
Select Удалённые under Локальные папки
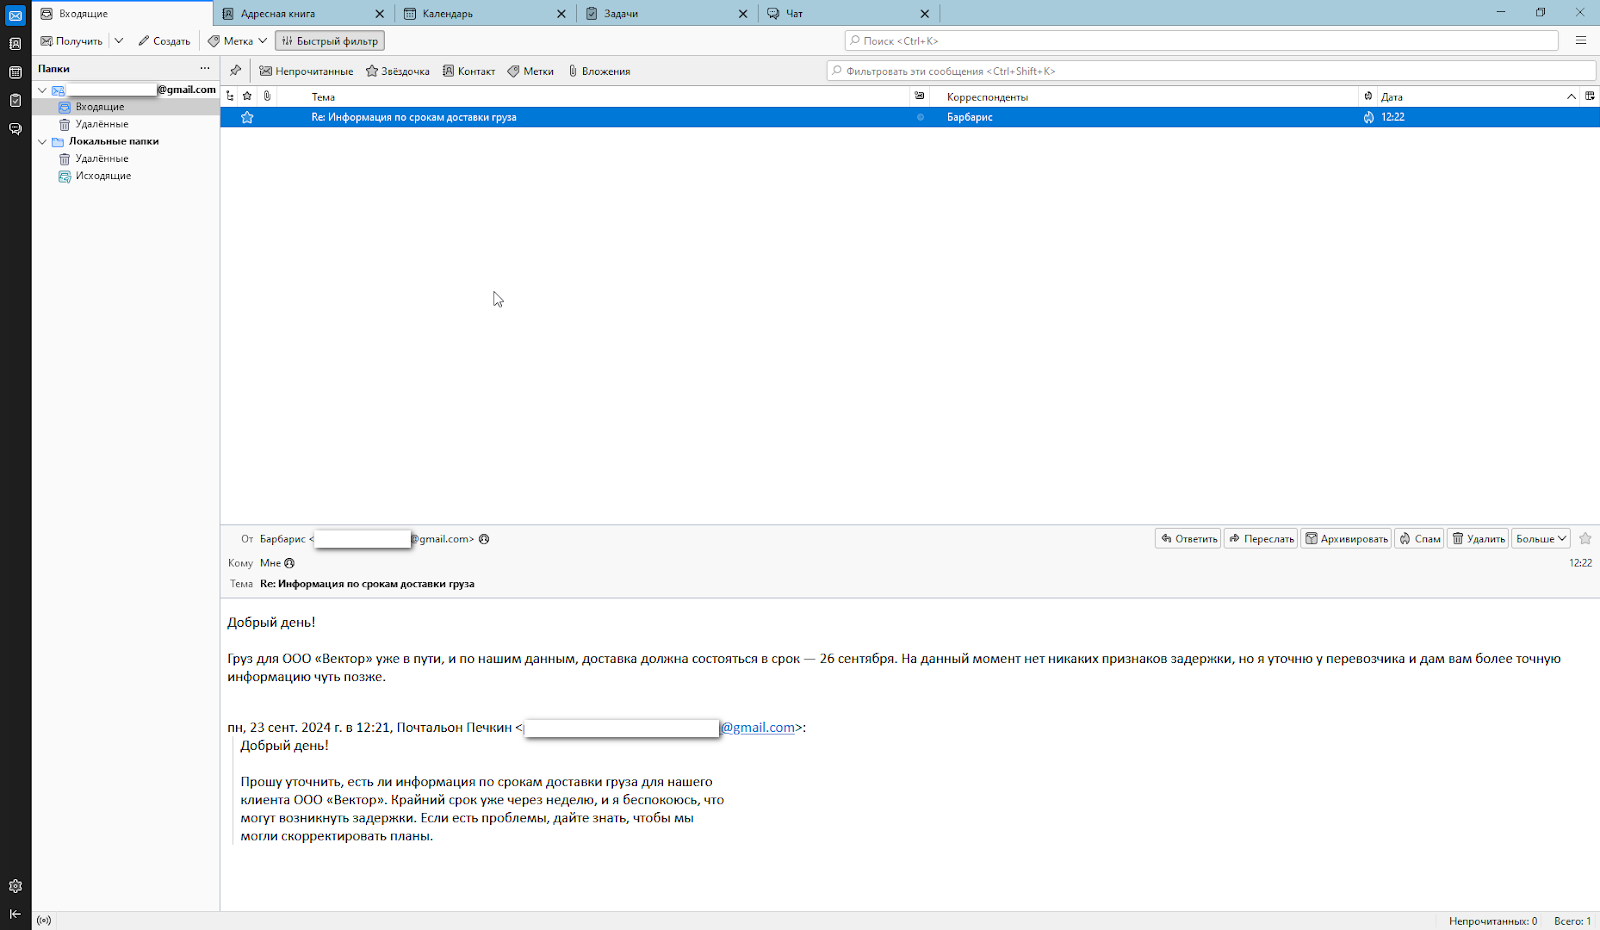point(126,159)
